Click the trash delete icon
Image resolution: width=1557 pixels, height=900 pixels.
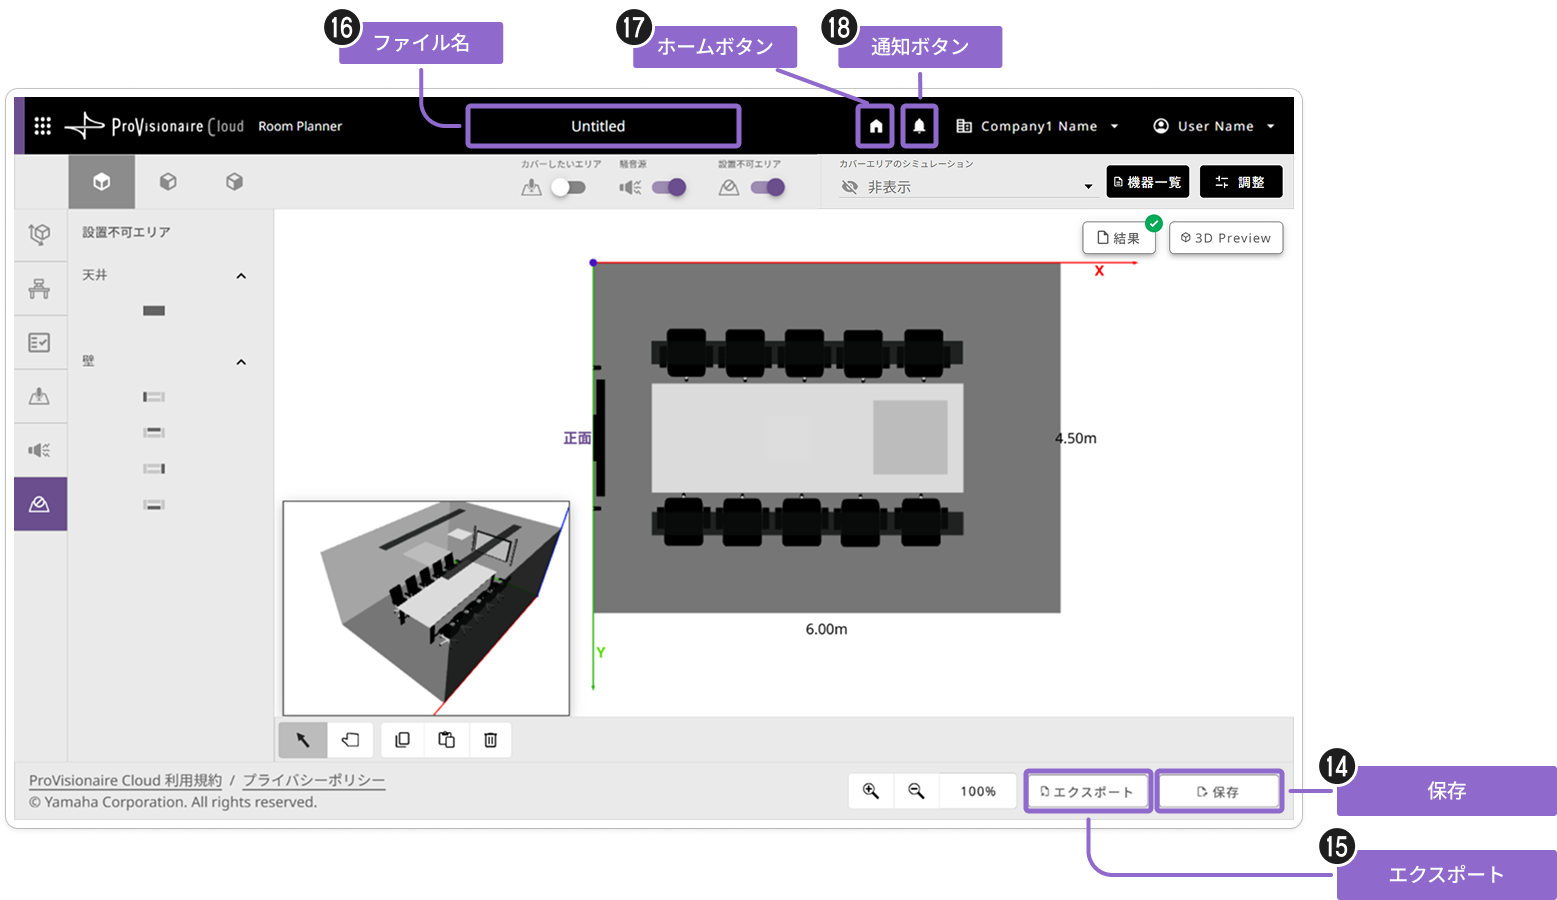pyautogui.click(x=490, y=740)
